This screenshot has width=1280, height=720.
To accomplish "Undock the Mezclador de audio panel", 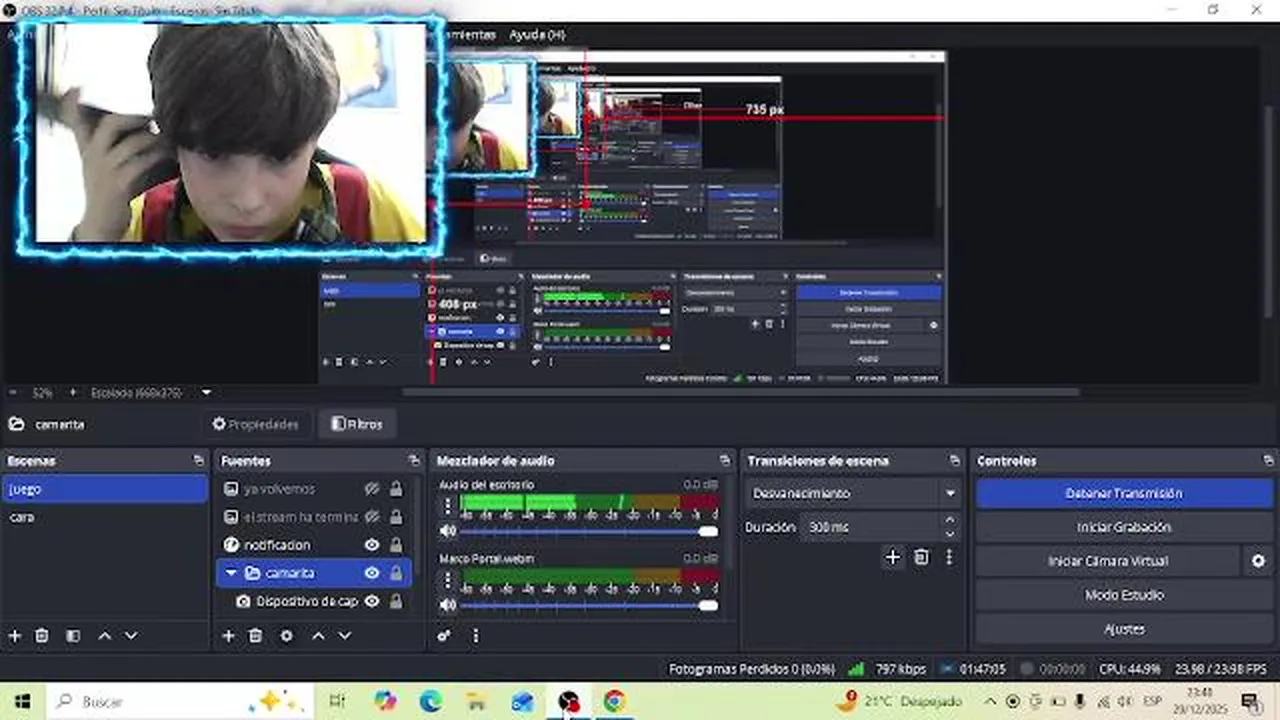I will 725,461.
